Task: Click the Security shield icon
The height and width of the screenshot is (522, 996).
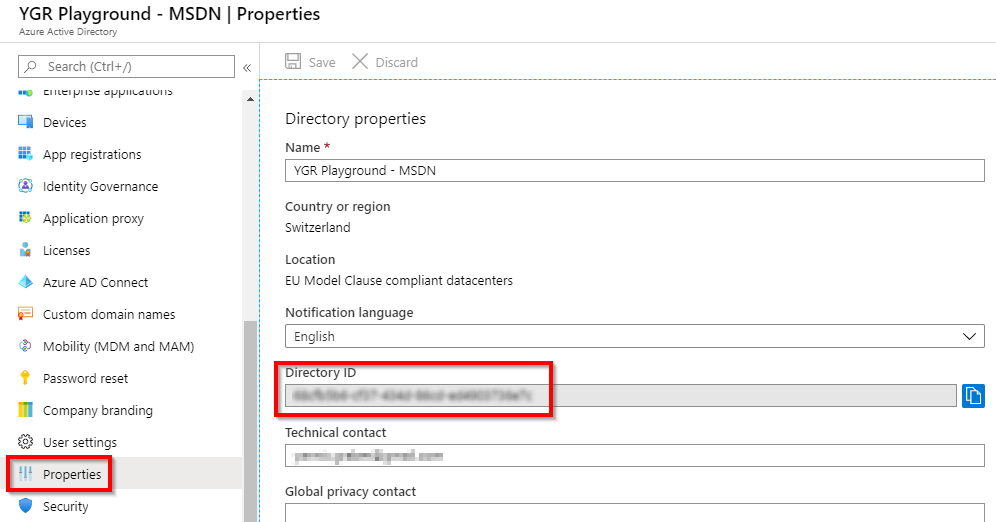Action: point(25,506)
